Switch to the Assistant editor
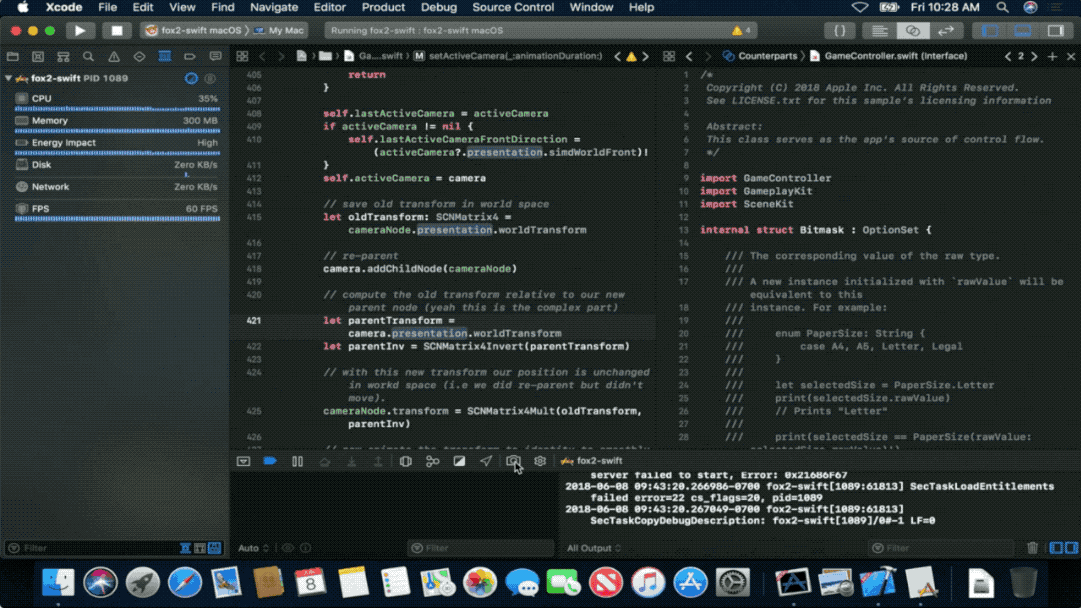The width and height of the screenshot is (1081, 608). pyautogui.click(x=913, y=30)
